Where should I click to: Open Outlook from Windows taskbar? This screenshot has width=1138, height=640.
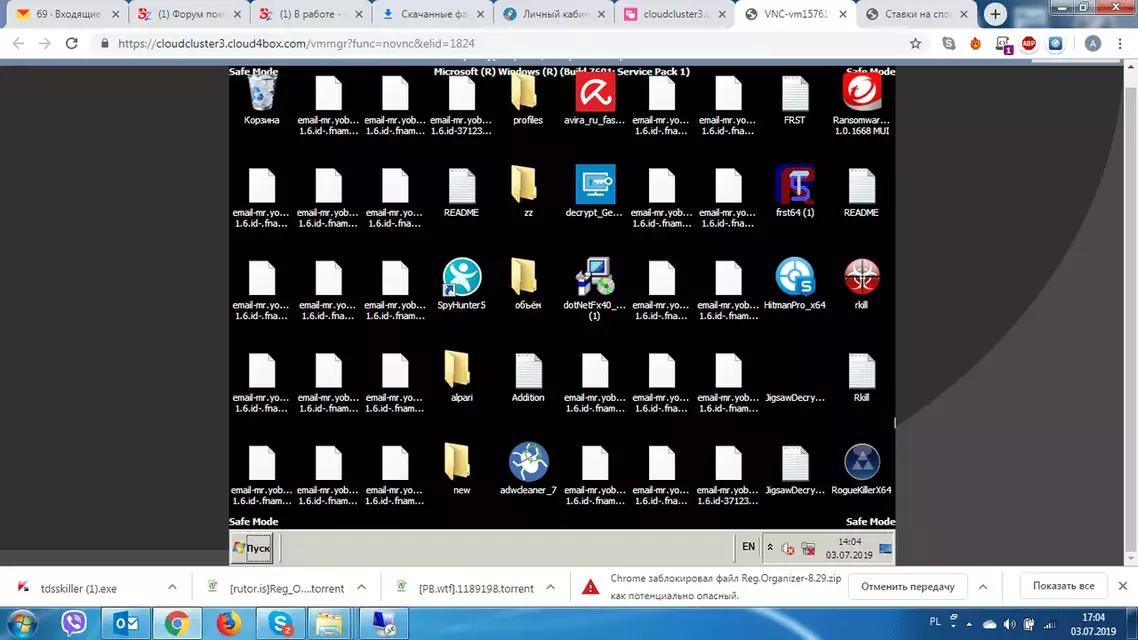[126, 623]
